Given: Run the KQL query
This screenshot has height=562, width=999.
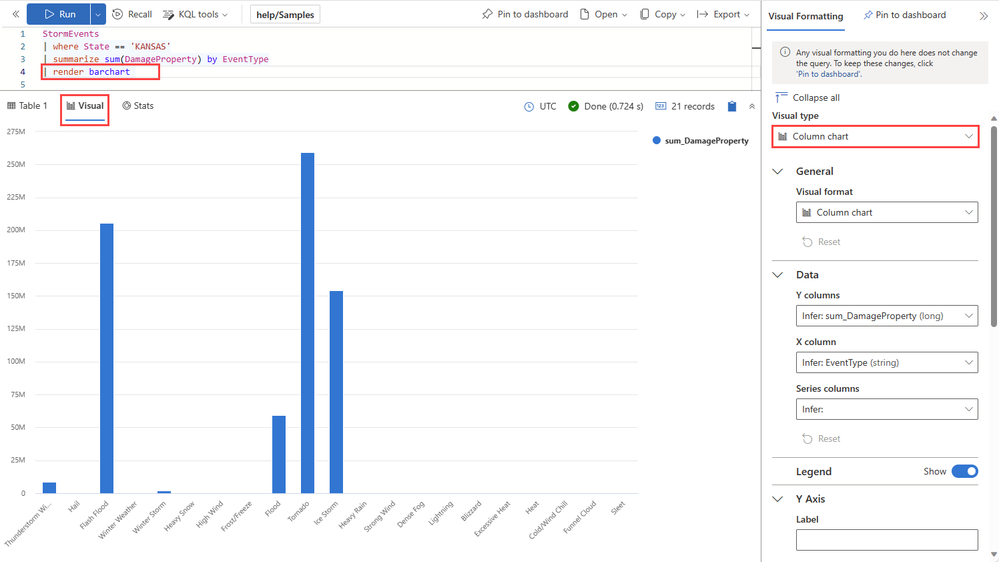Looking at the screenshot, I should pyautogui.click(x=59, y=14).
